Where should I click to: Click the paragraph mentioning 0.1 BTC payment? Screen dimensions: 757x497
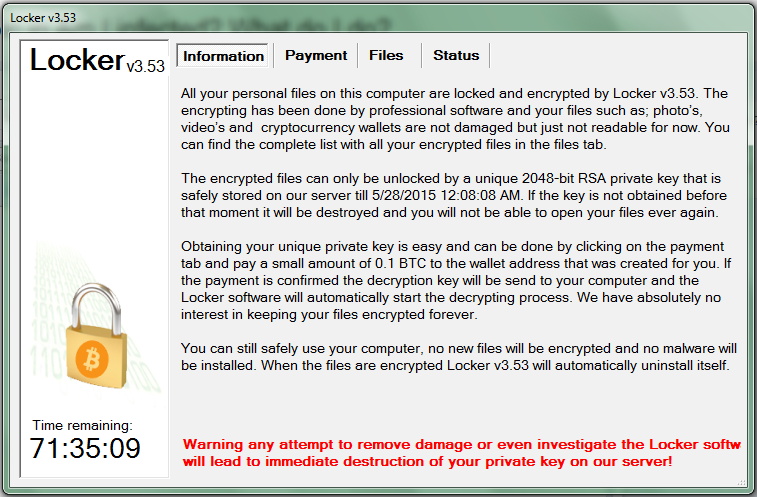[456, 281]
